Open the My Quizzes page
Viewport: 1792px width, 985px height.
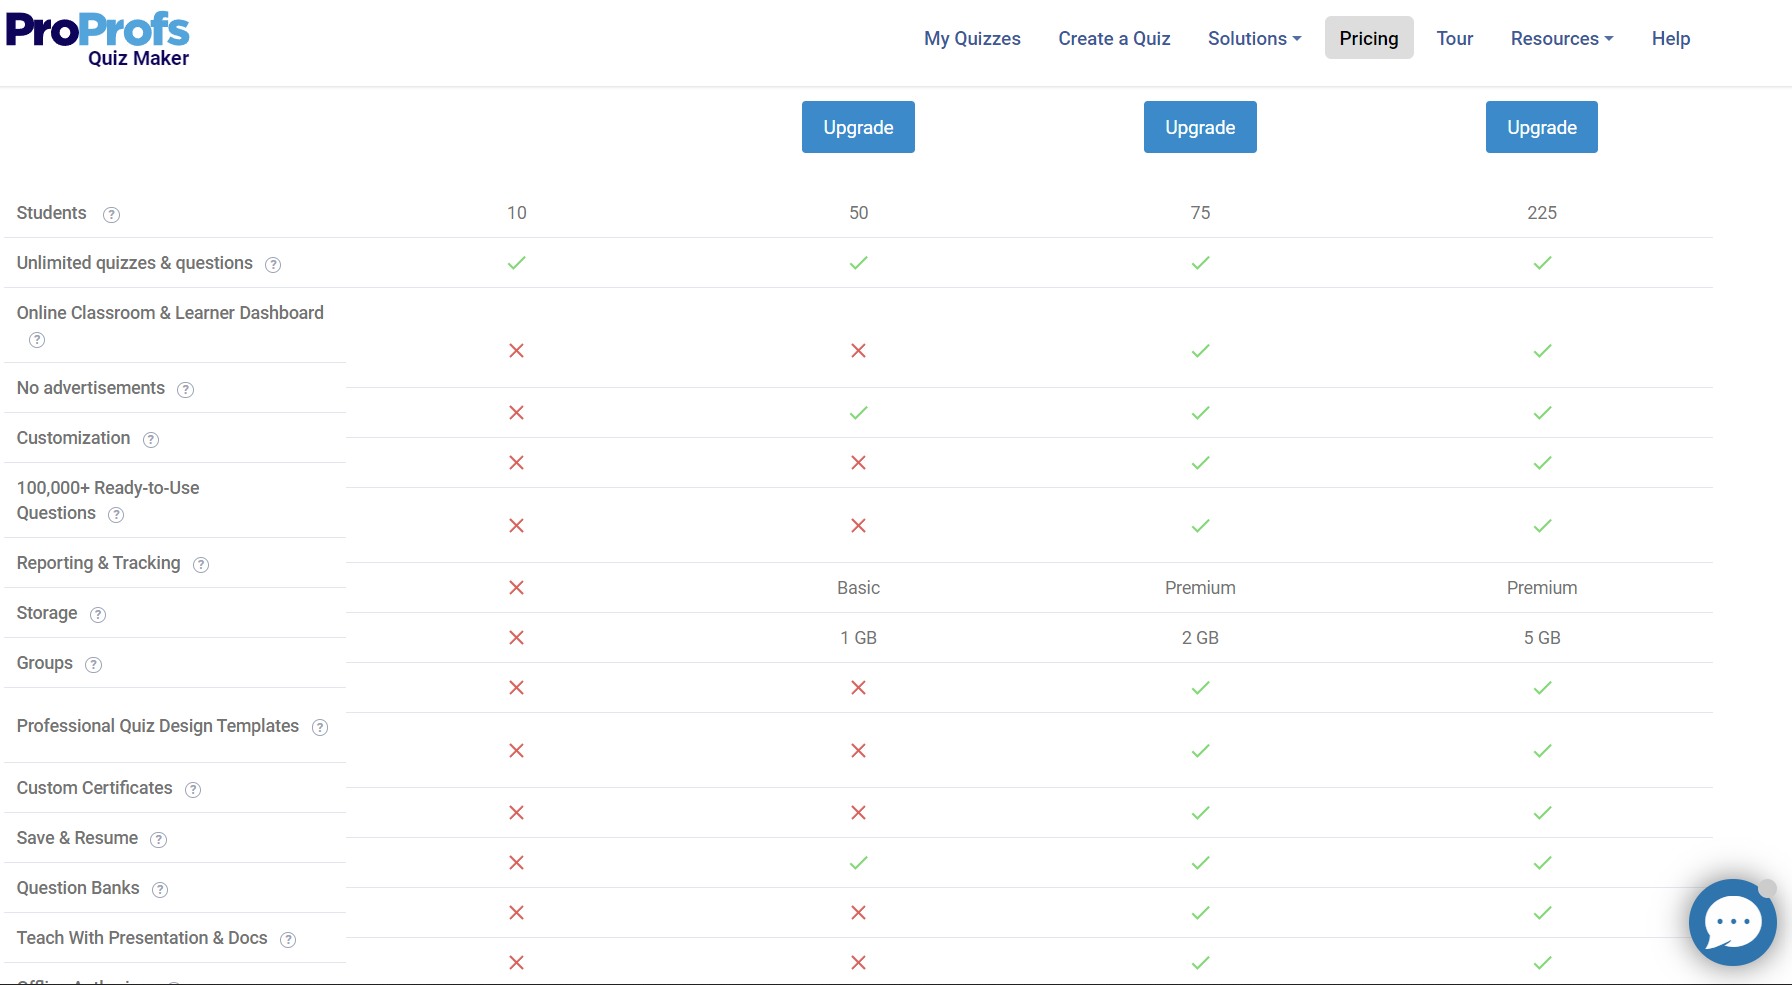(x=972, y=39)
